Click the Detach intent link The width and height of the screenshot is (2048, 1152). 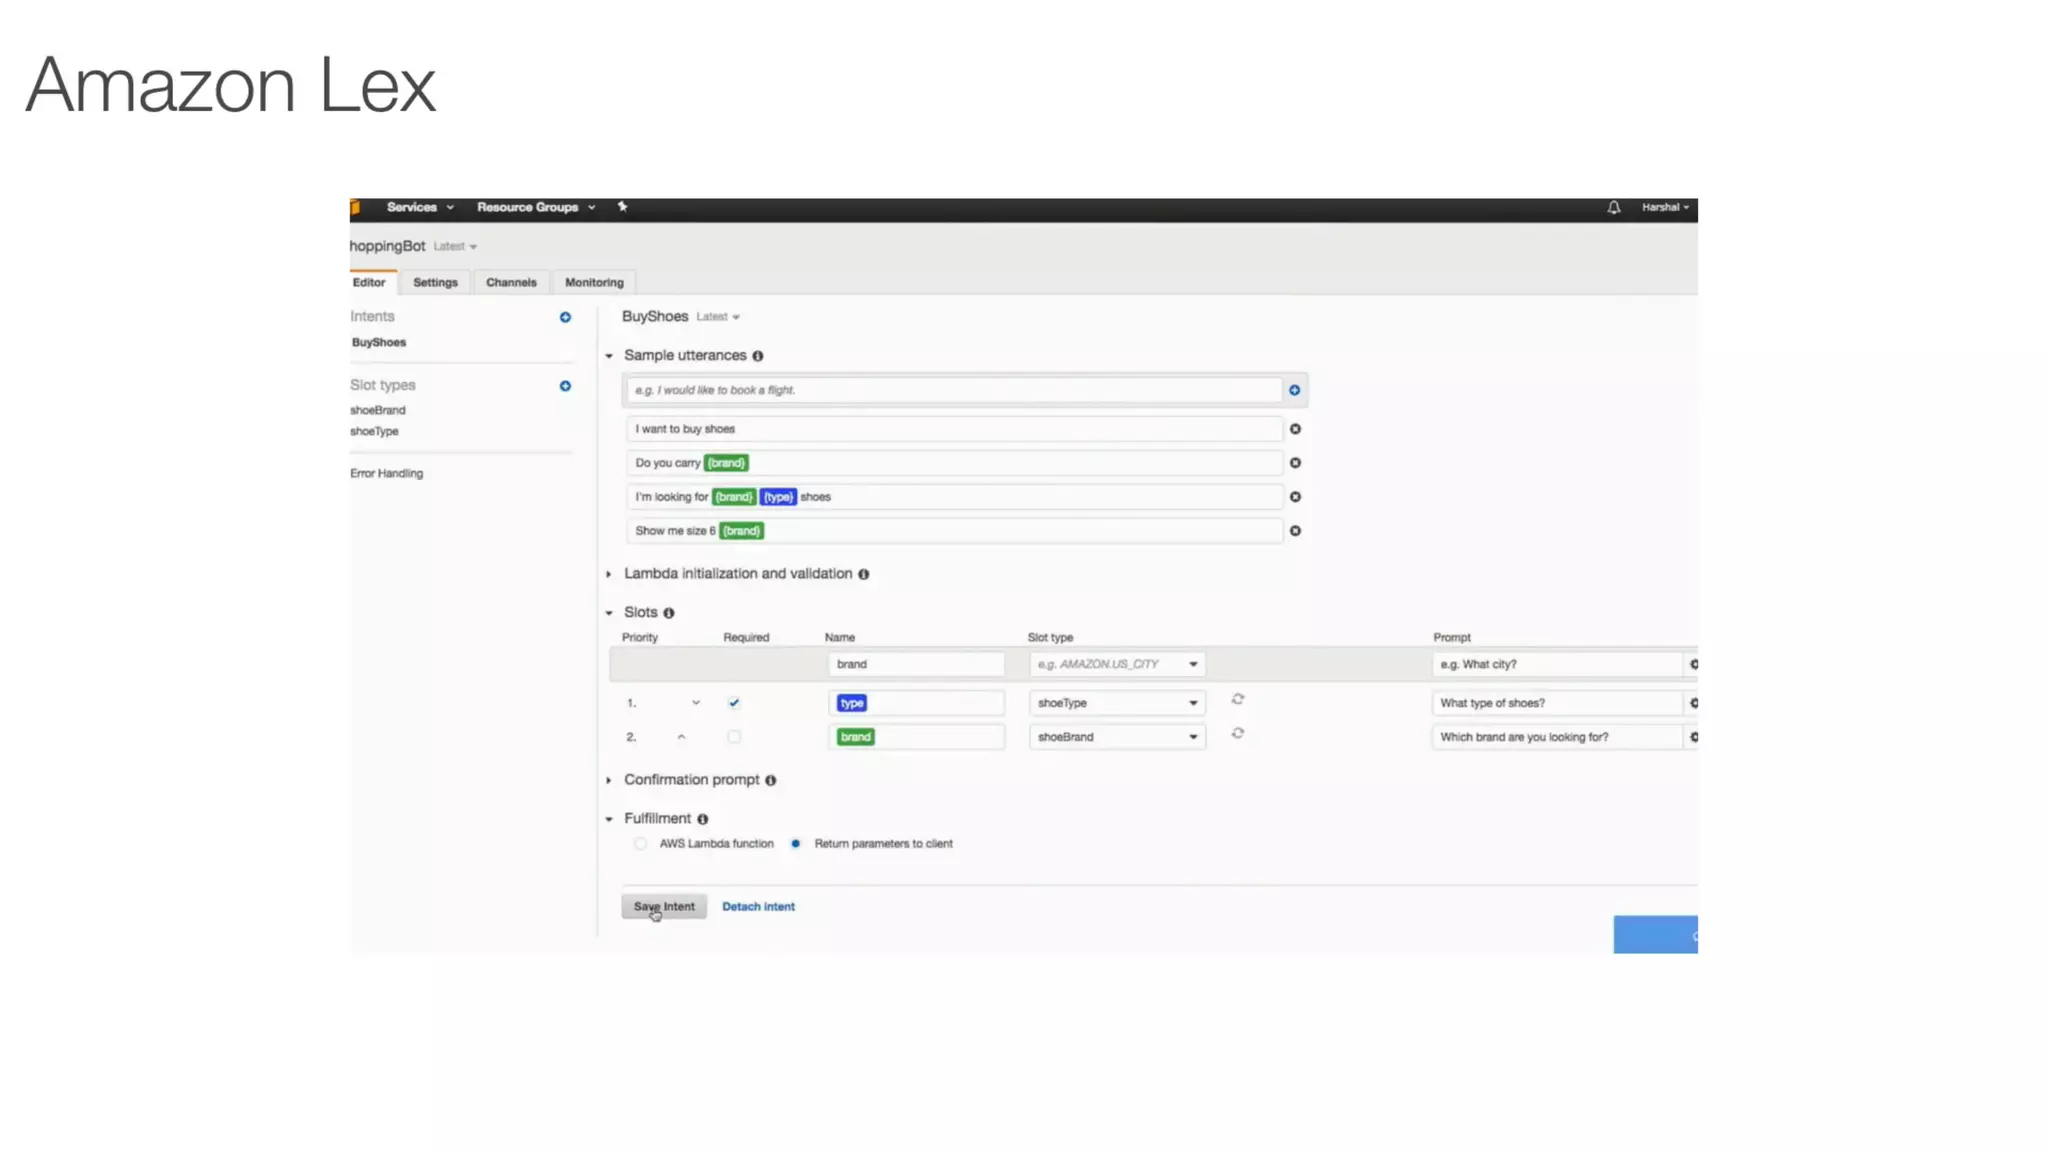[758, 907]
